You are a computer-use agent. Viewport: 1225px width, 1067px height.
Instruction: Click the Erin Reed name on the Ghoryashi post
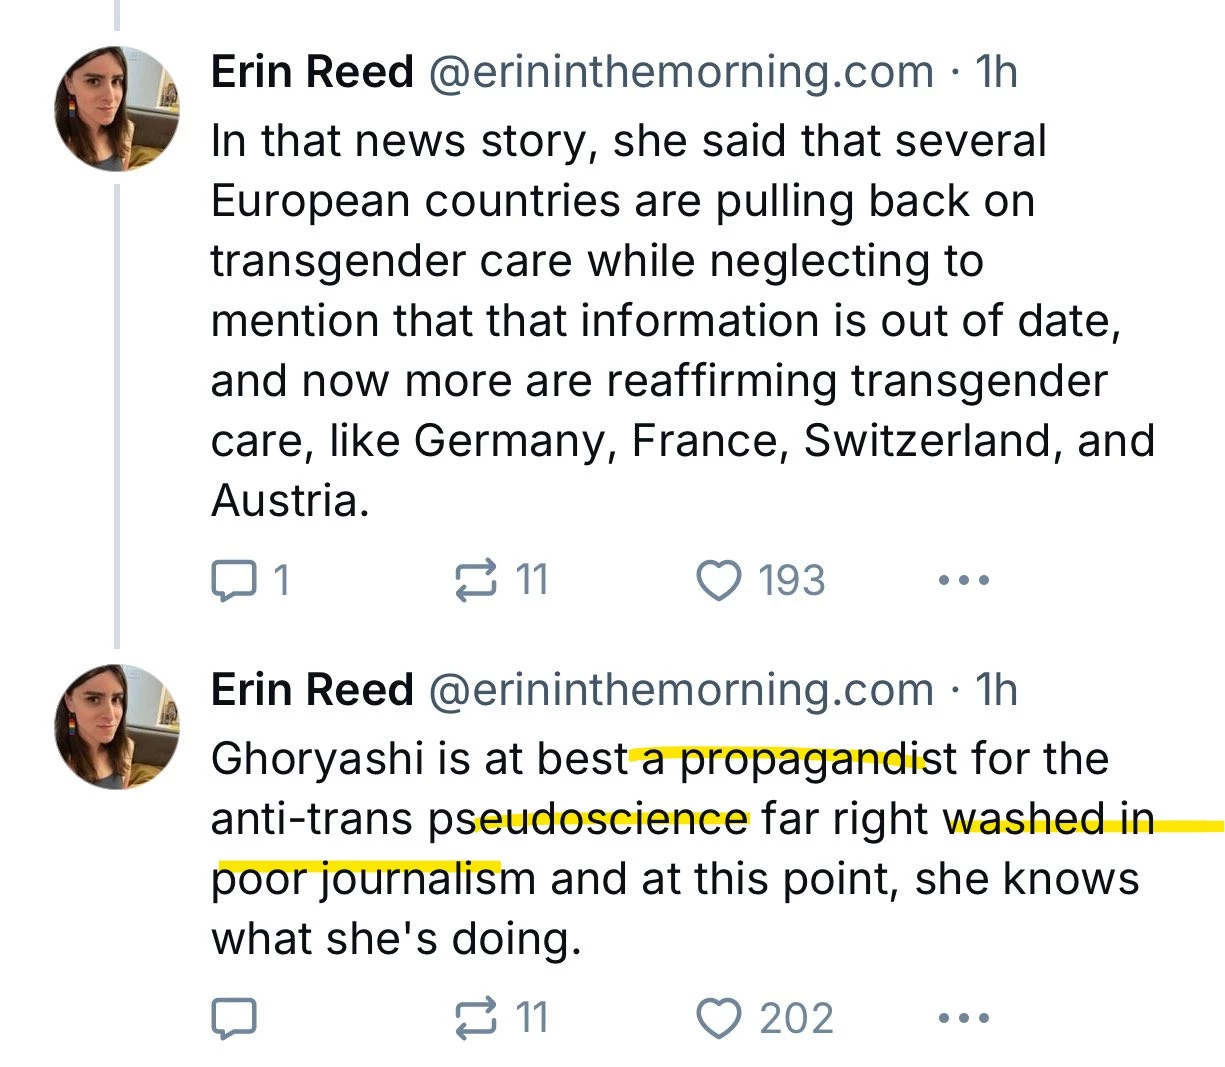312,690
